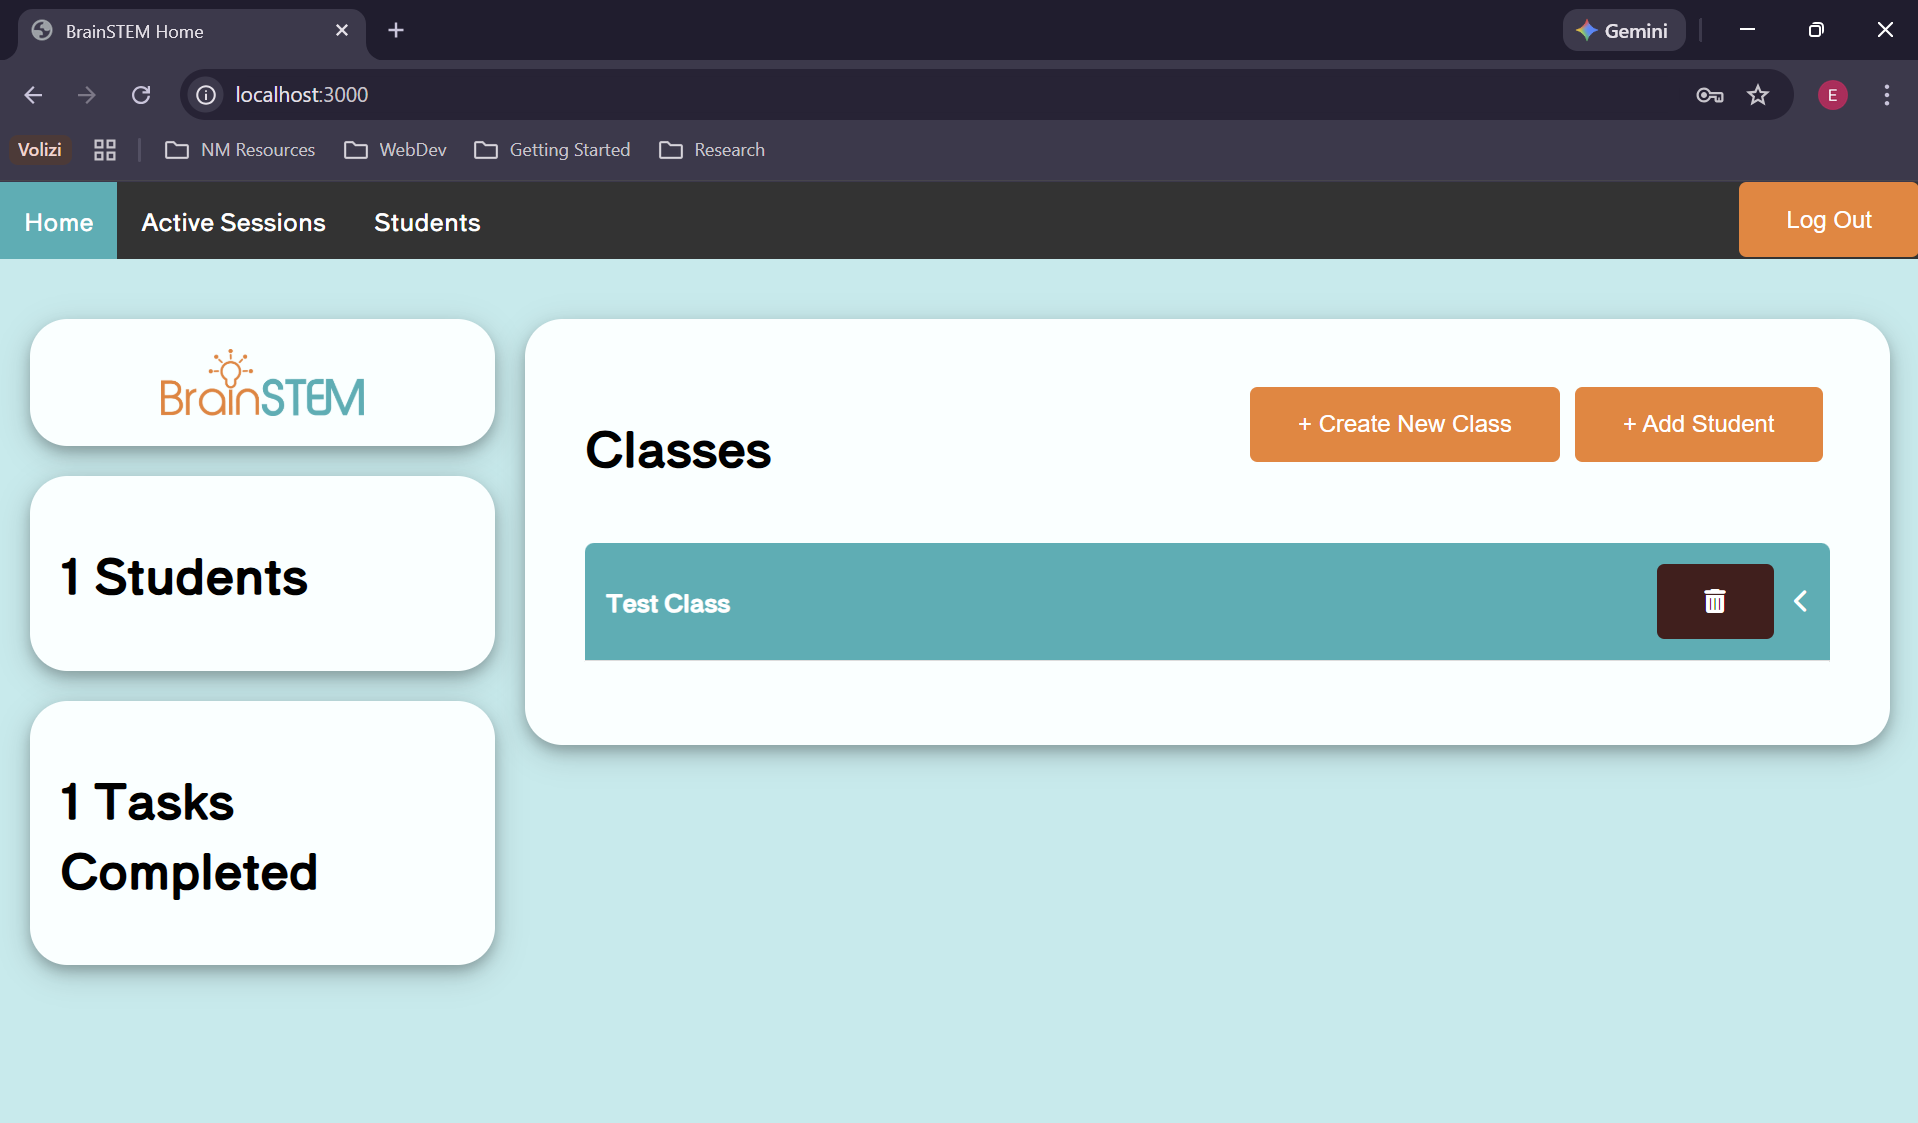Open the Research bookmark folder
The height and width of the screenshot is (1123, 1918).
pyautogui.click(x=712, y=150)
